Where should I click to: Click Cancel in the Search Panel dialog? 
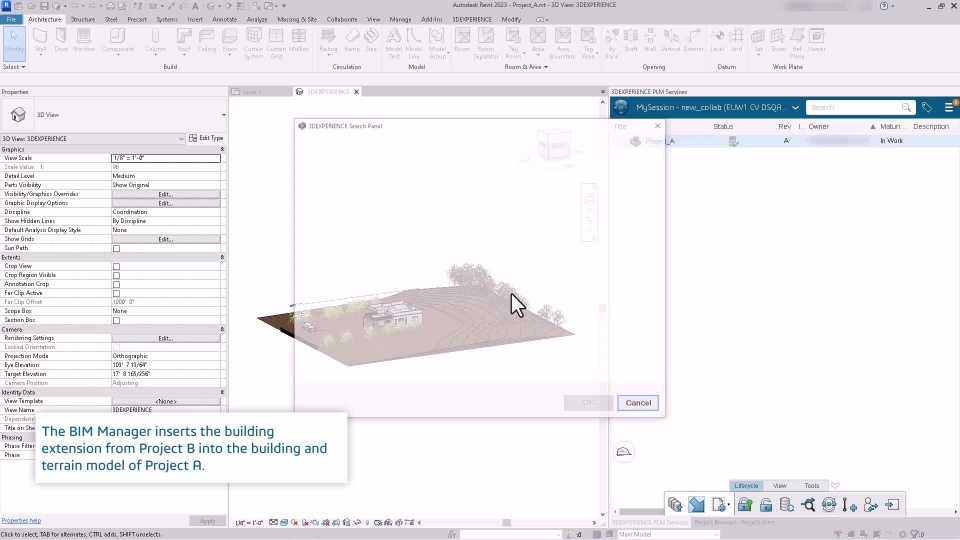(x=638, y=403)
